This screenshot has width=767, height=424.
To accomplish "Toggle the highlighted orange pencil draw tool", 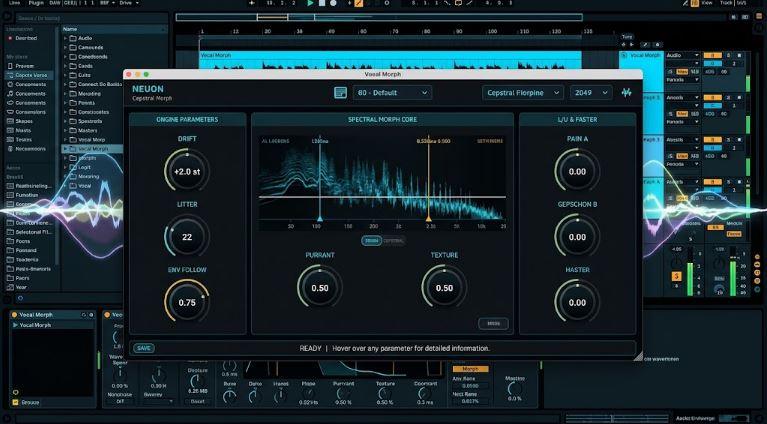I will 359,3.
